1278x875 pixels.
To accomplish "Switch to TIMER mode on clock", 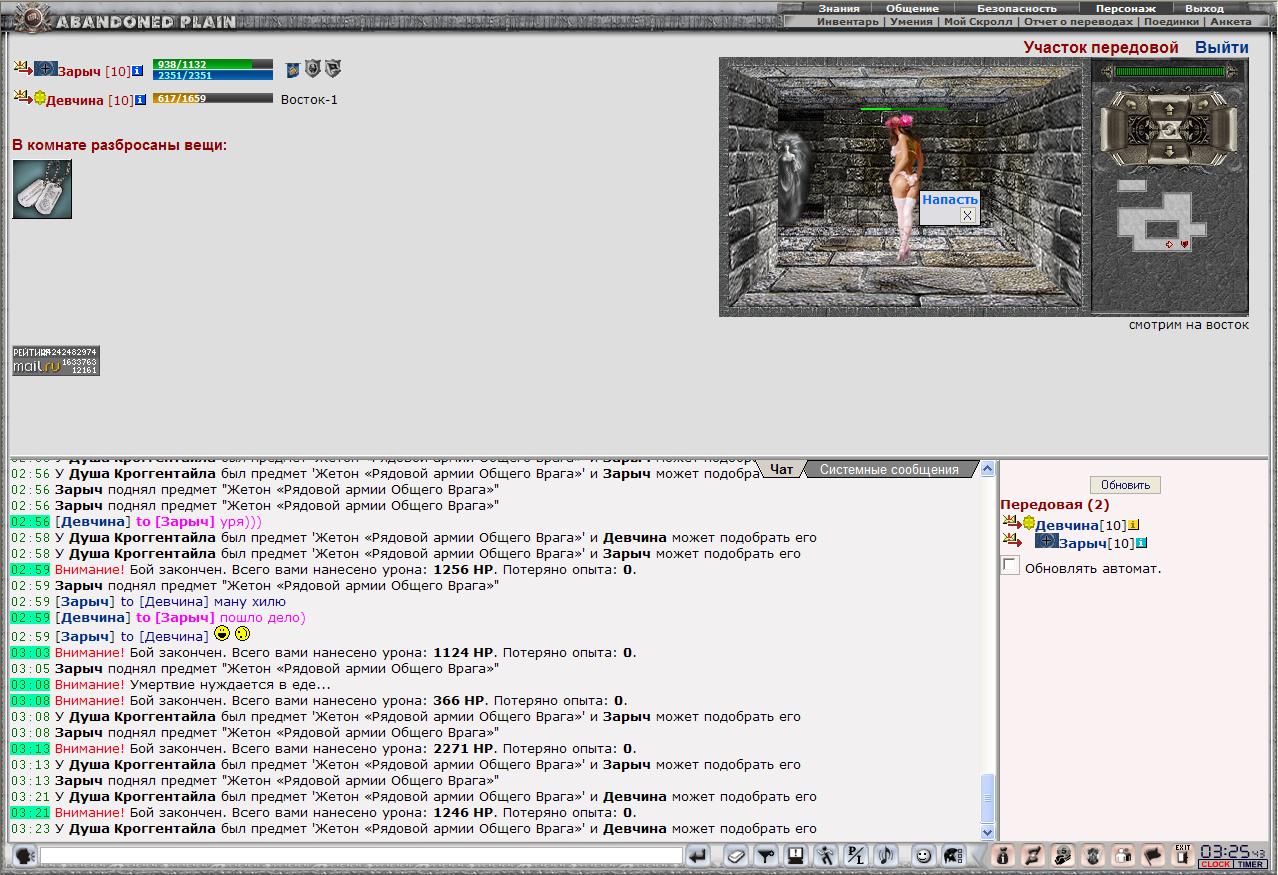I will pos(1249,864).
